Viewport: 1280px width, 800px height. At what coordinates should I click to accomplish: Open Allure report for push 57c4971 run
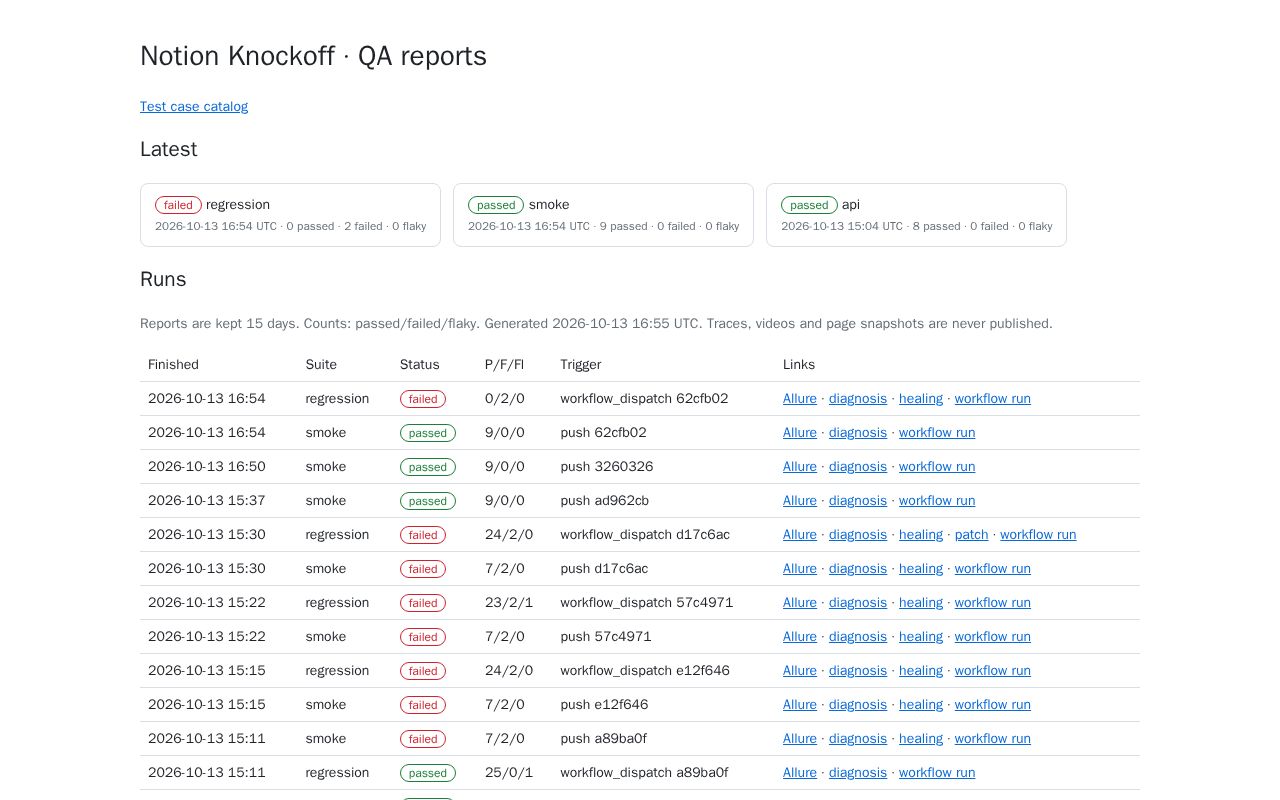tap(800, 637)
